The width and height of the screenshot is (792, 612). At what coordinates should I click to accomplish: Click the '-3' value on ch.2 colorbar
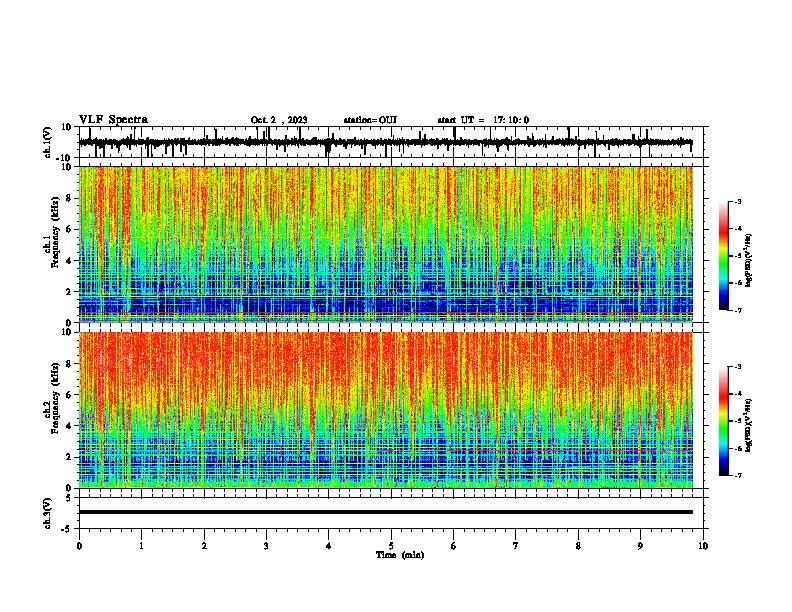coord(737,367)
